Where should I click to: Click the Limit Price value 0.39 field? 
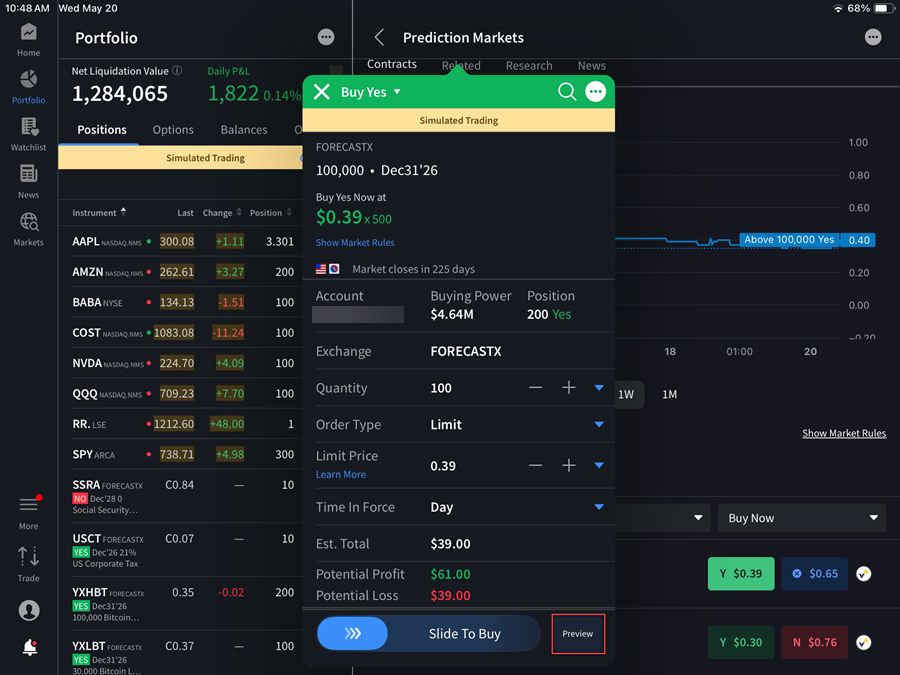pyautogui.click(x=443, y=465)
